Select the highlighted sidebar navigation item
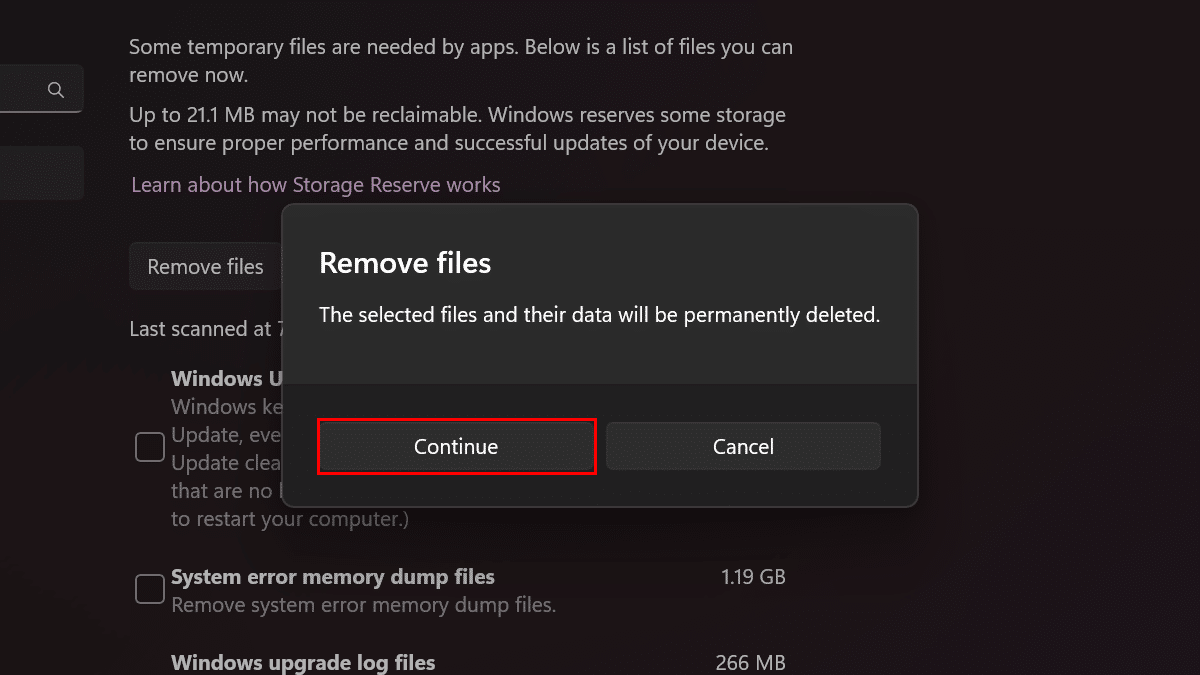 pyautogui.click(x=40, y=172)
